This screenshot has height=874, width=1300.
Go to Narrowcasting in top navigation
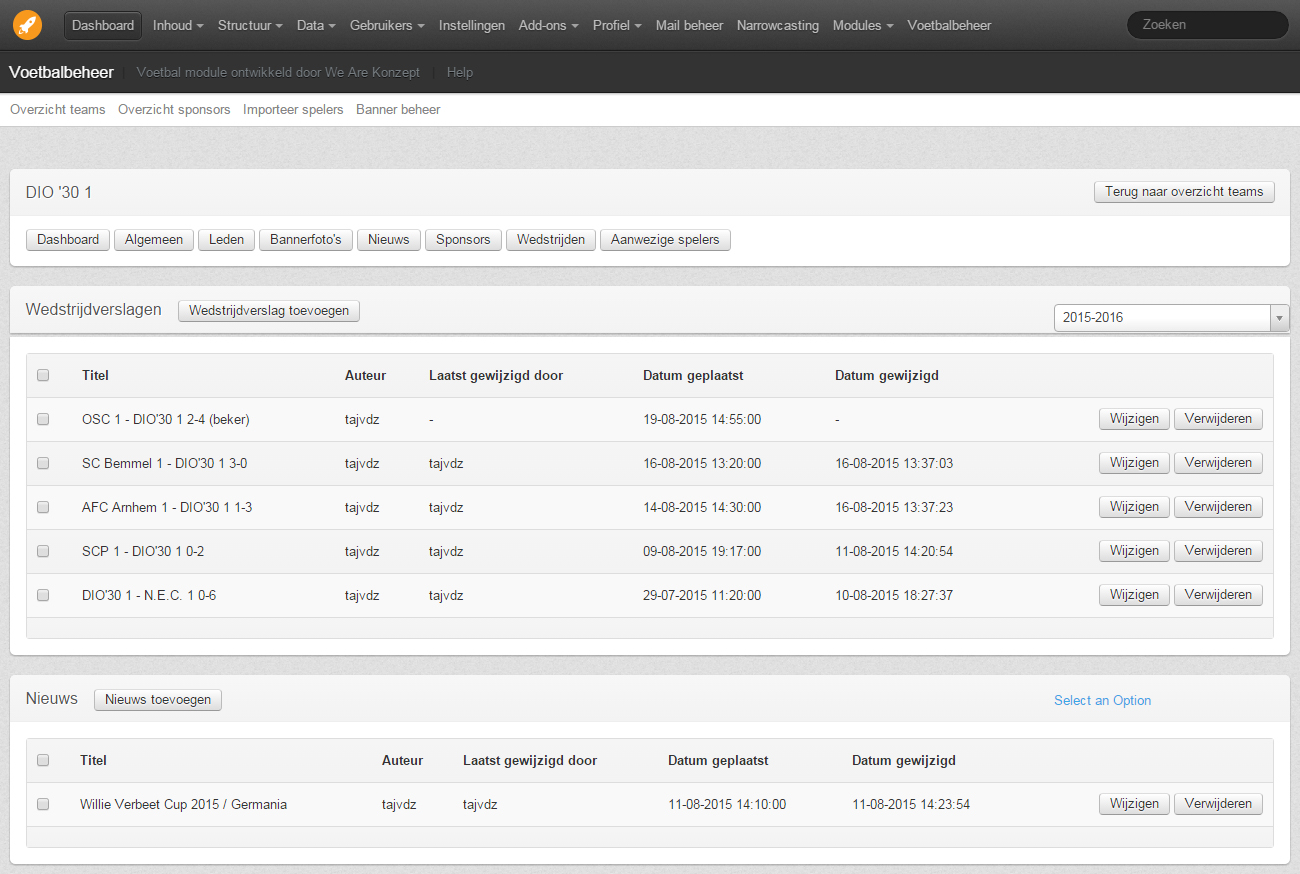777,25
